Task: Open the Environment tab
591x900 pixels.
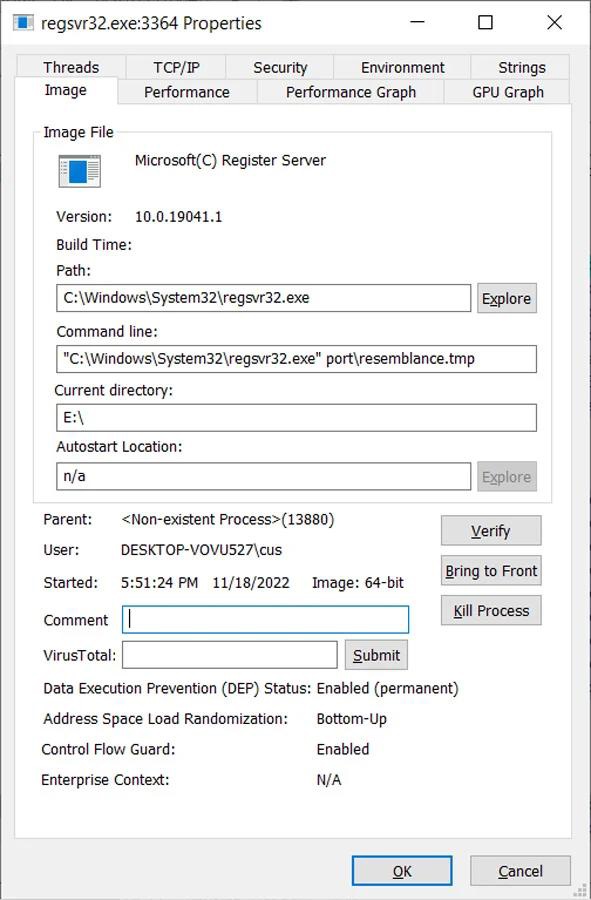Action: coord(402,67)
